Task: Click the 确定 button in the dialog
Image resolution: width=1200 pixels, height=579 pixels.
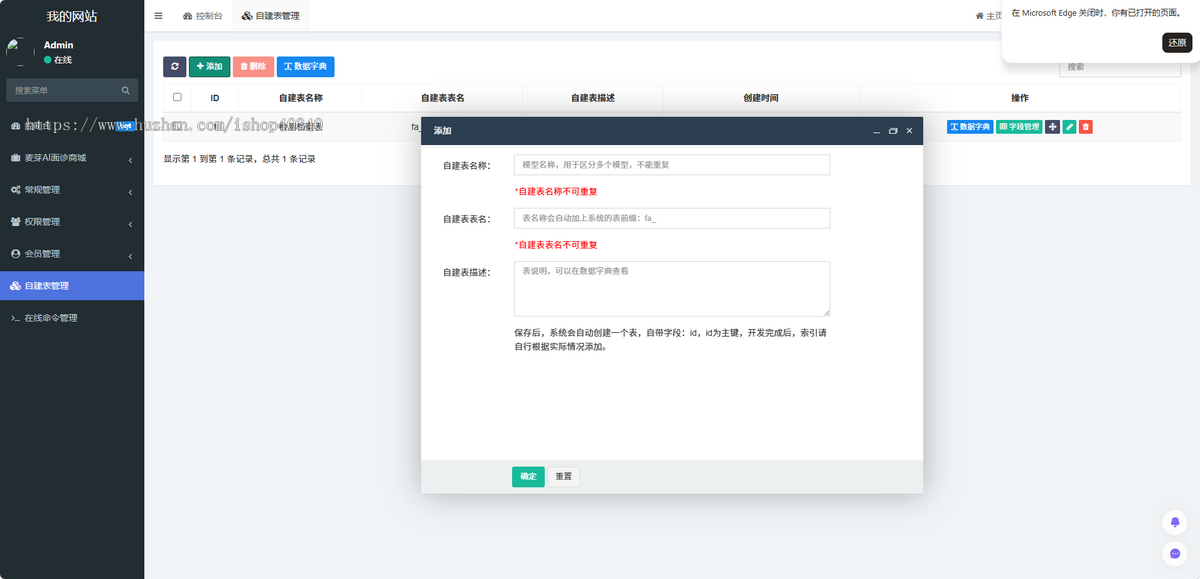Action: tap(528, 477)
